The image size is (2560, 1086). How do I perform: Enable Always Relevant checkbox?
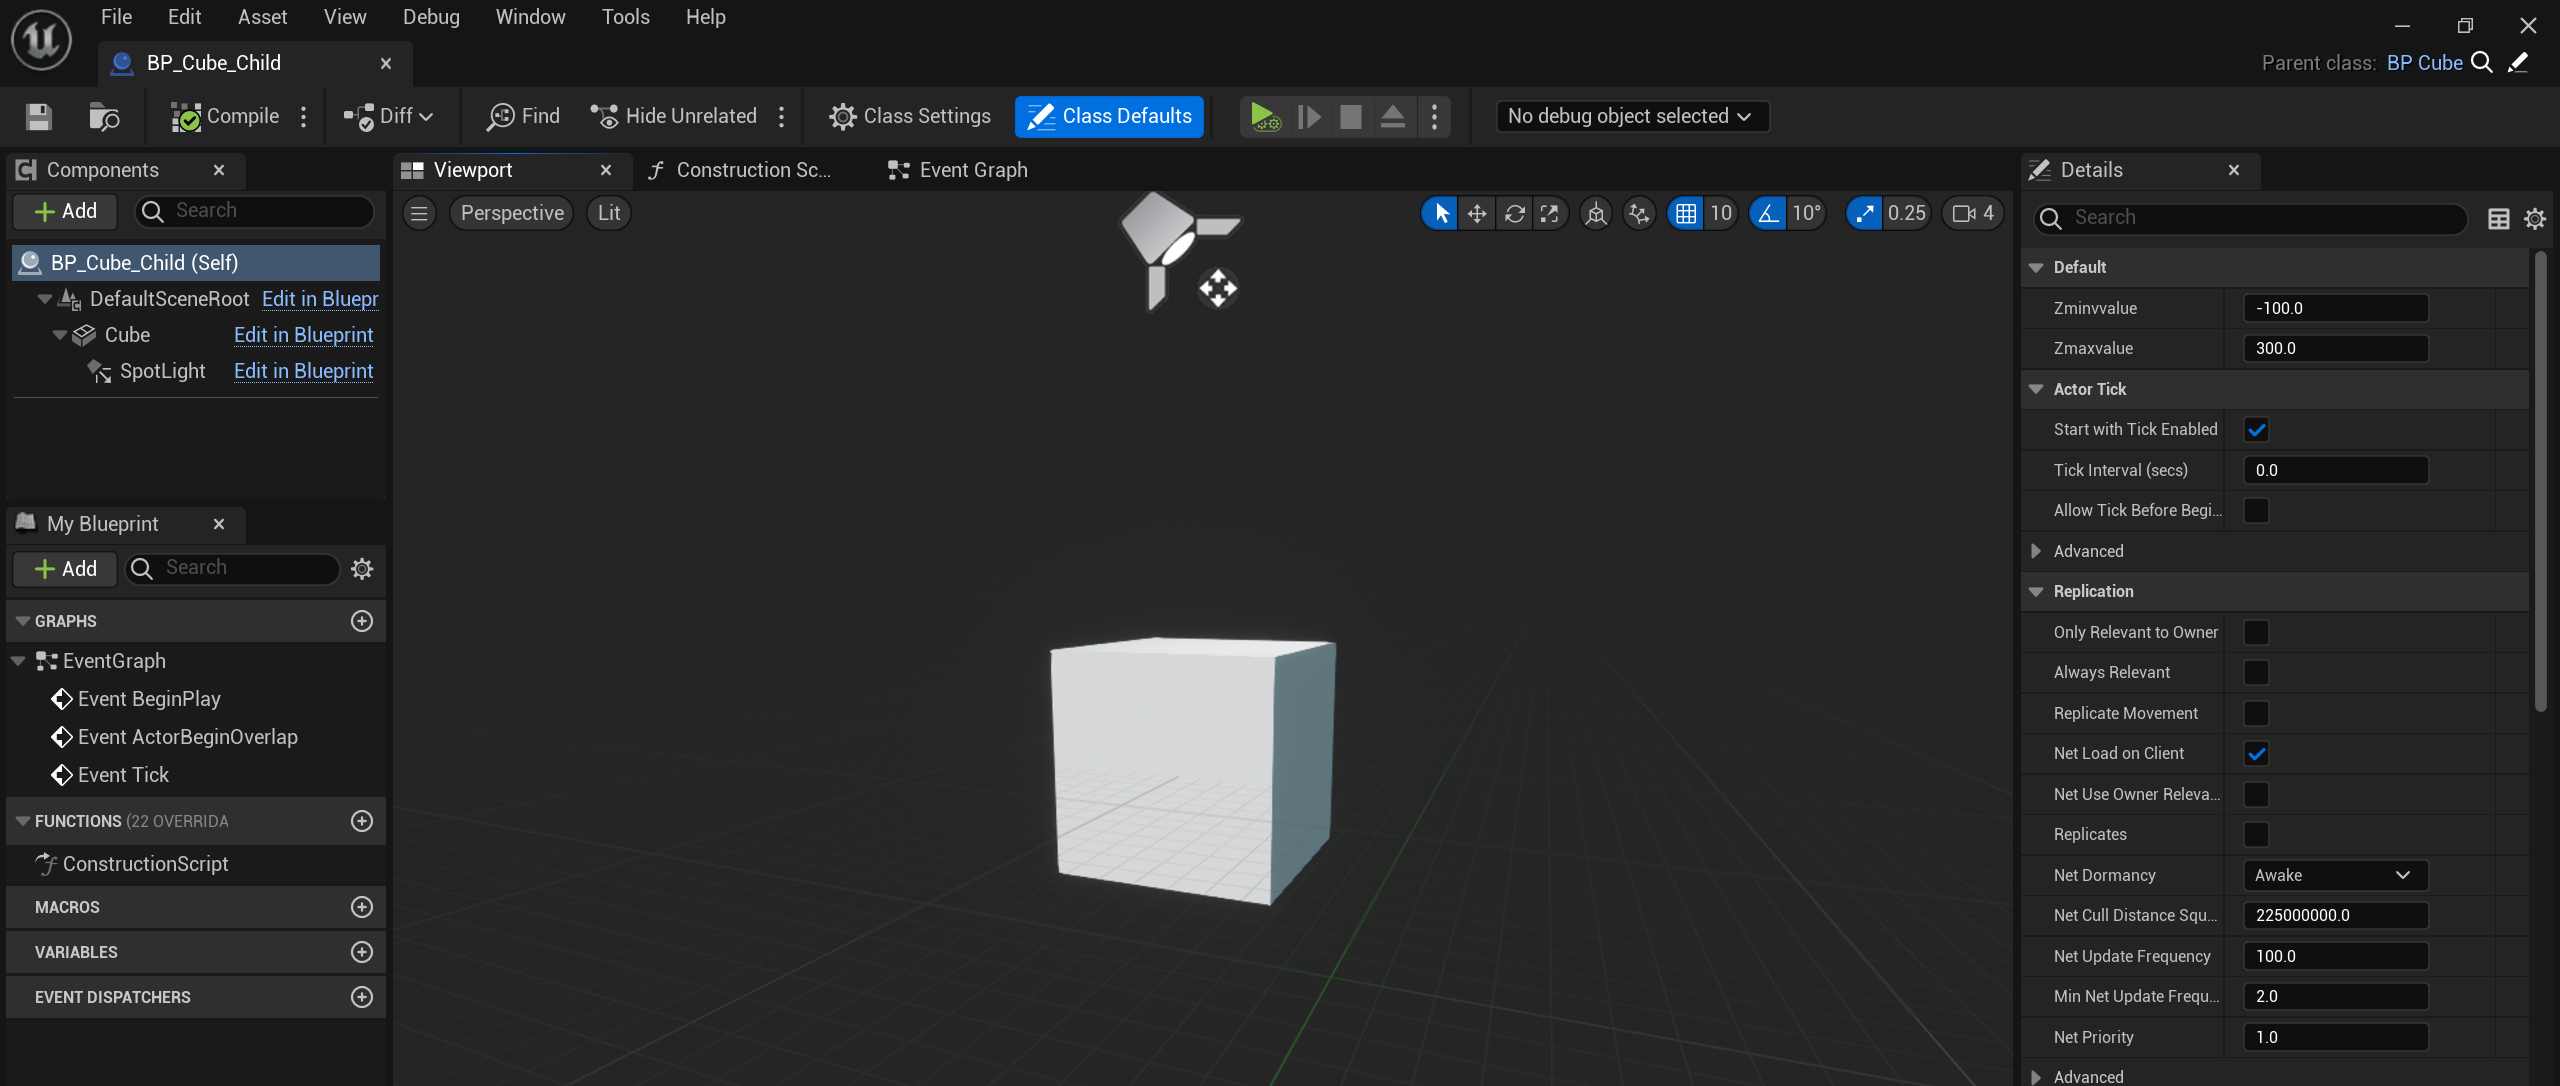[2256, 673]
